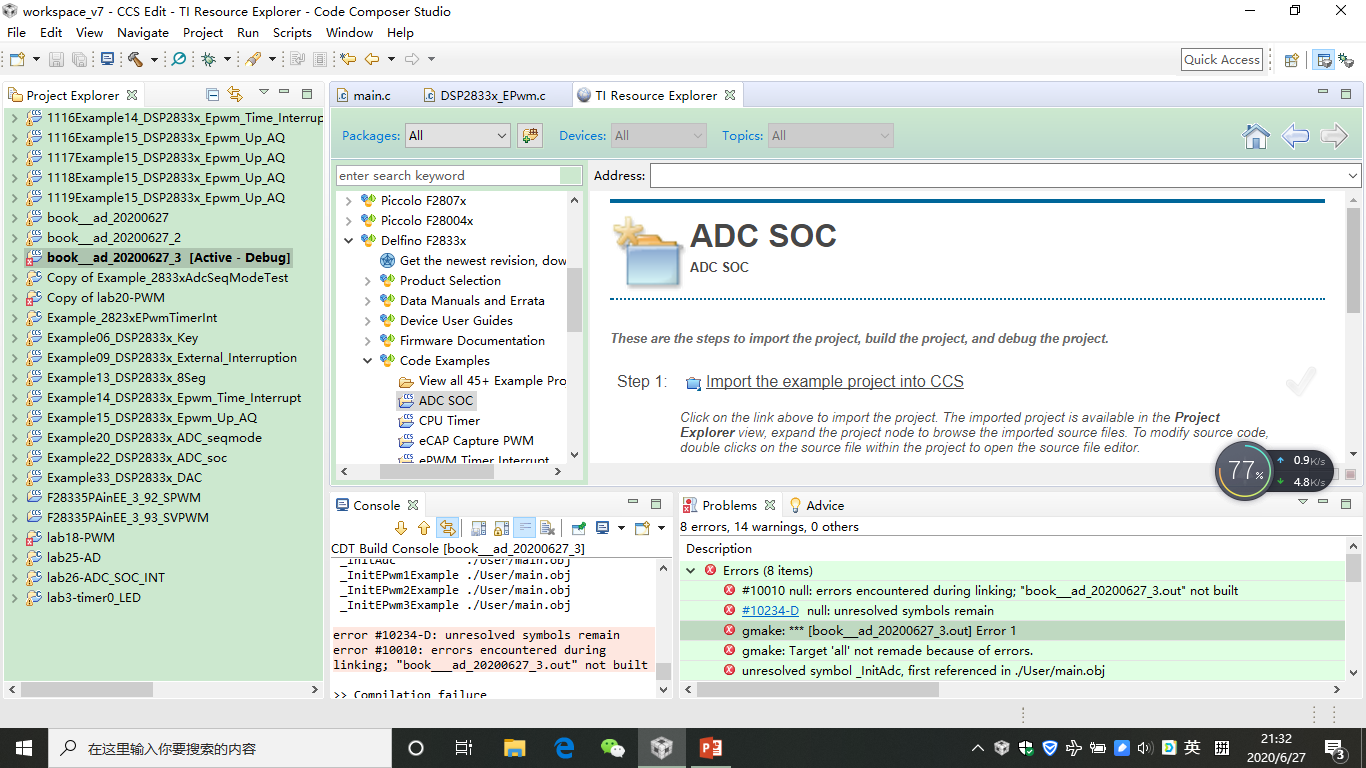Screen dimensions: 1366x768
Task: Go to the TI Resource Explorer Home icon
Action: pos(1256,136)
